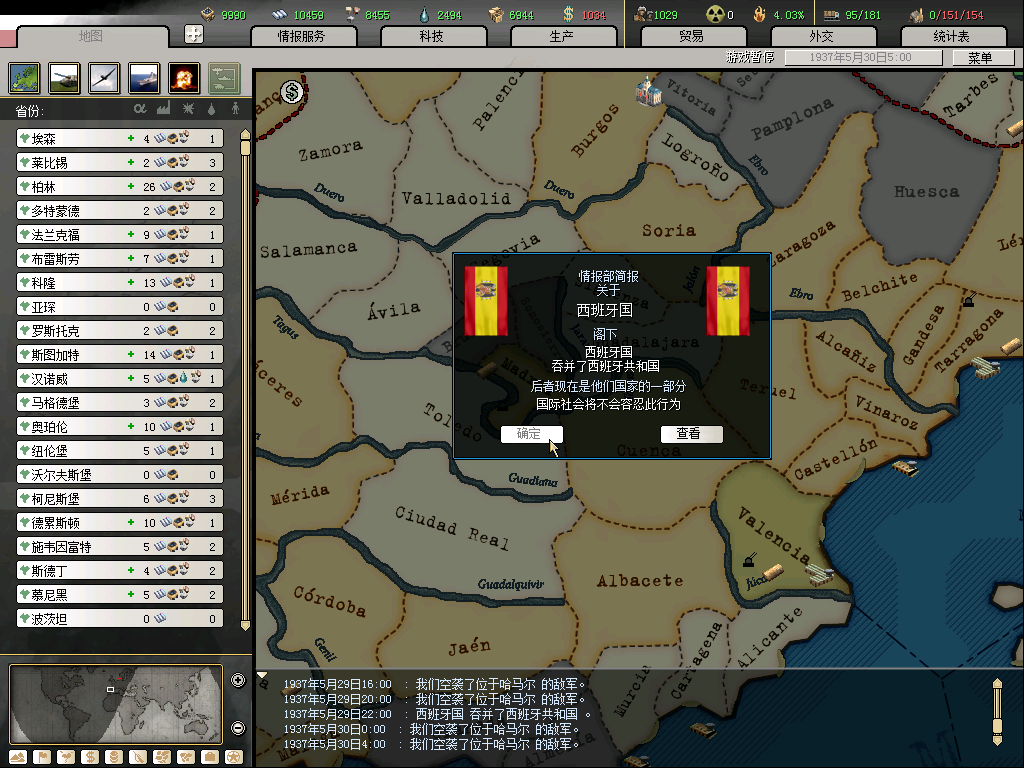Screen dimensions: 1024x768
Task: Click the dissent flame icon showing 4.03%
Action: coord(759,14)
